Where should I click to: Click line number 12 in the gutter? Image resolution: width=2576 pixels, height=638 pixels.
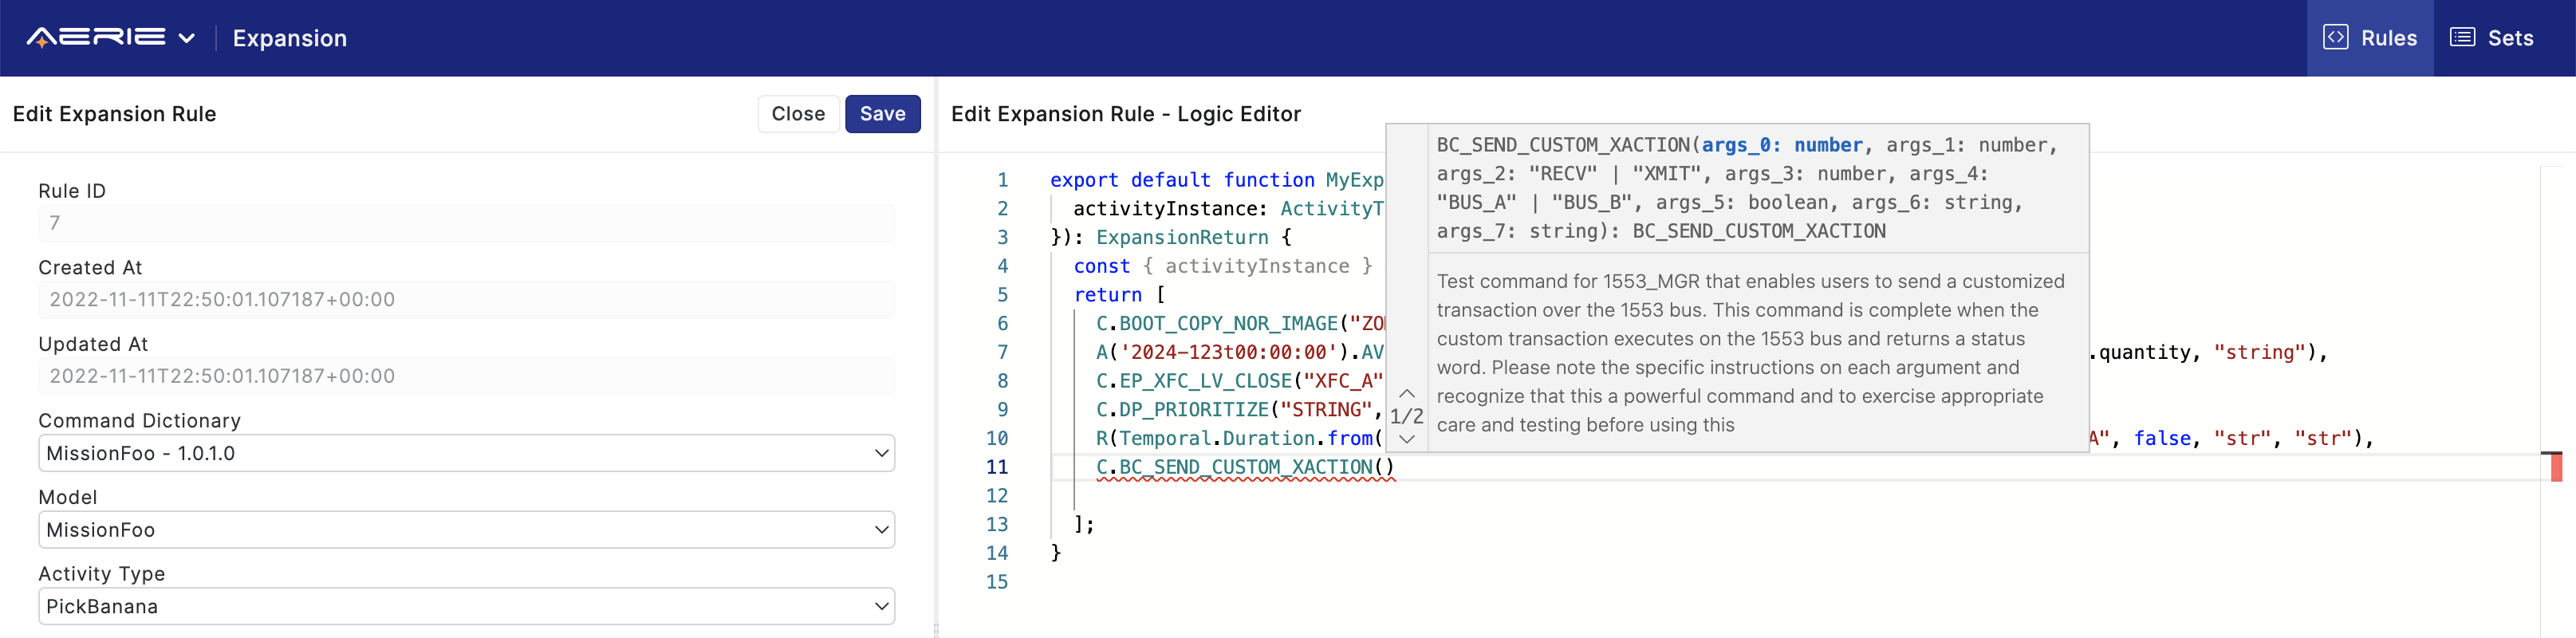pos(996,496)
